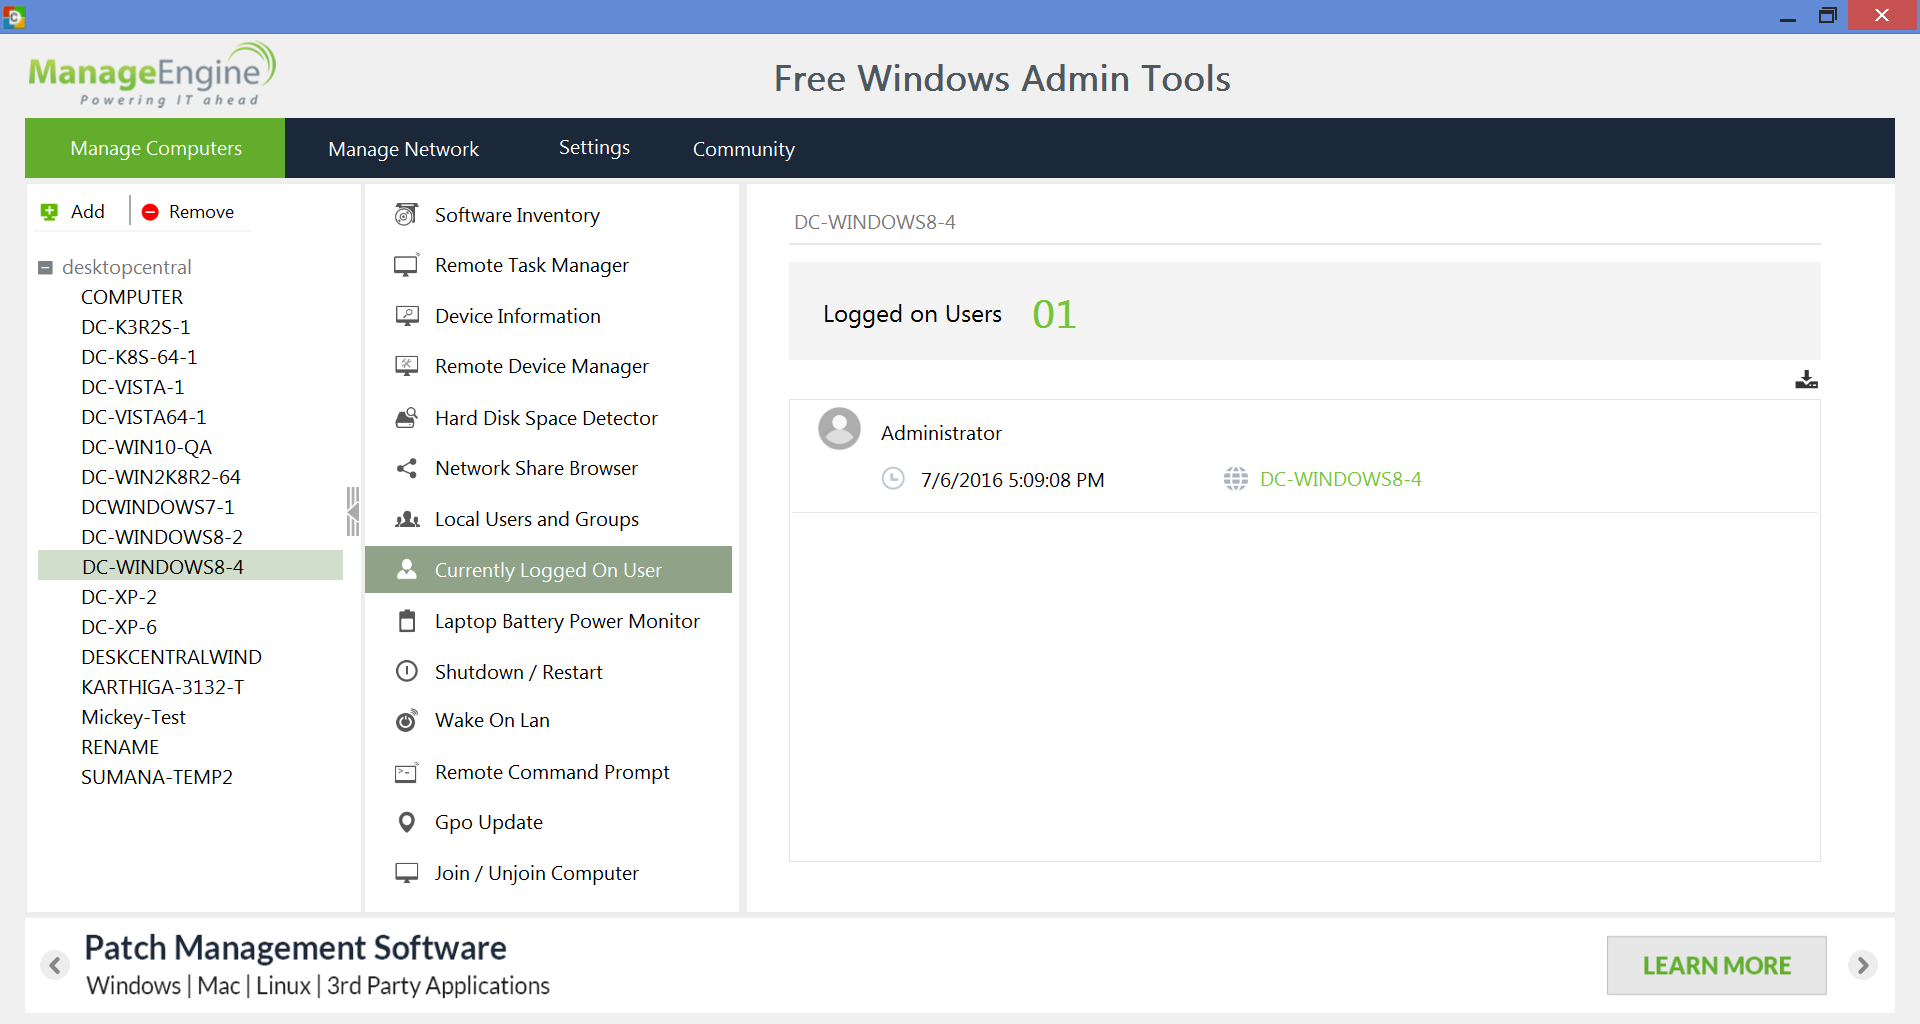Click the Add button label
This screenshot has width=1920, height=1024.
[88, 211]
